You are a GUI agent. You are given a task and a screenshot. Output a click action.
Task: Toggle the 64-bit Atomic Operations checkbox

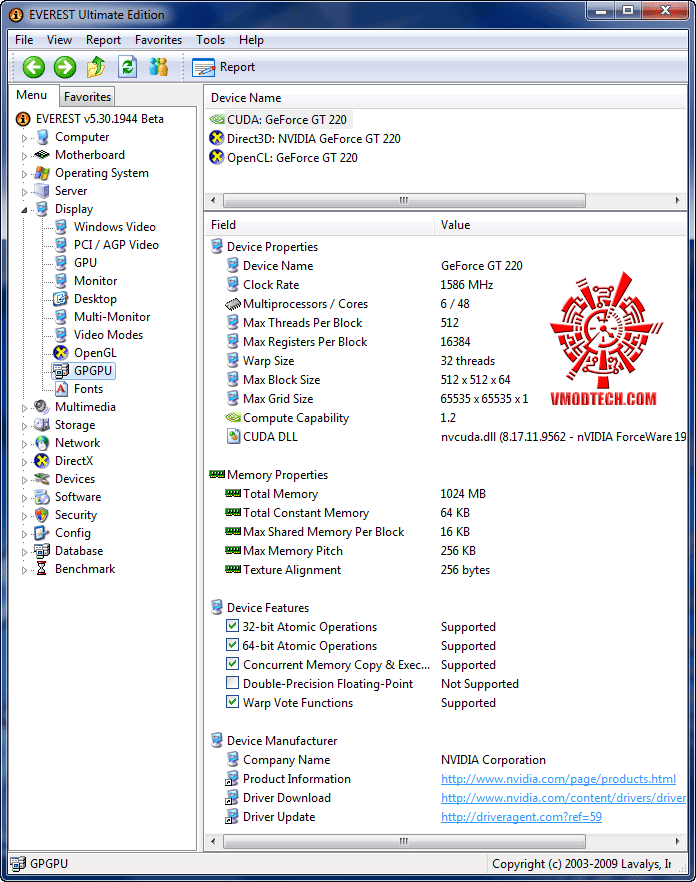[x=232, y=645]
